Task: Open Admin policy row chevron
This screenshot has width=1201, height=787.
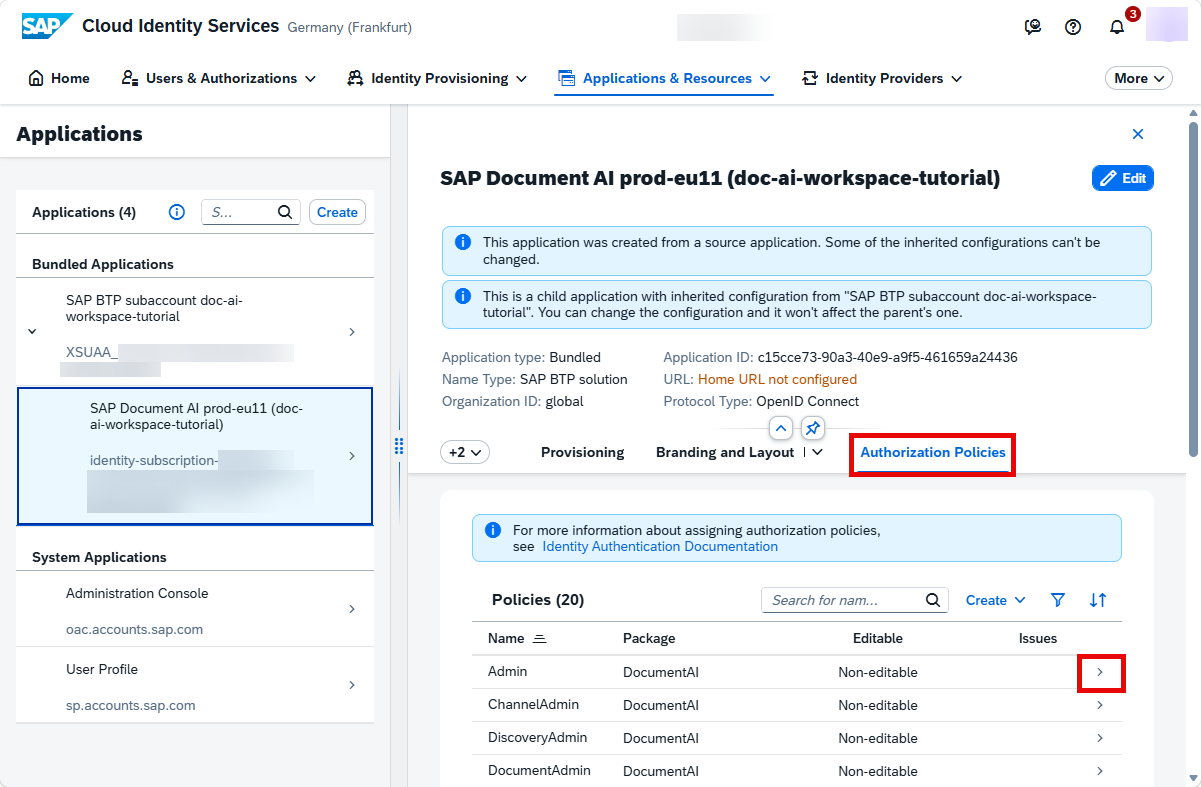Action: (1100, 672)
